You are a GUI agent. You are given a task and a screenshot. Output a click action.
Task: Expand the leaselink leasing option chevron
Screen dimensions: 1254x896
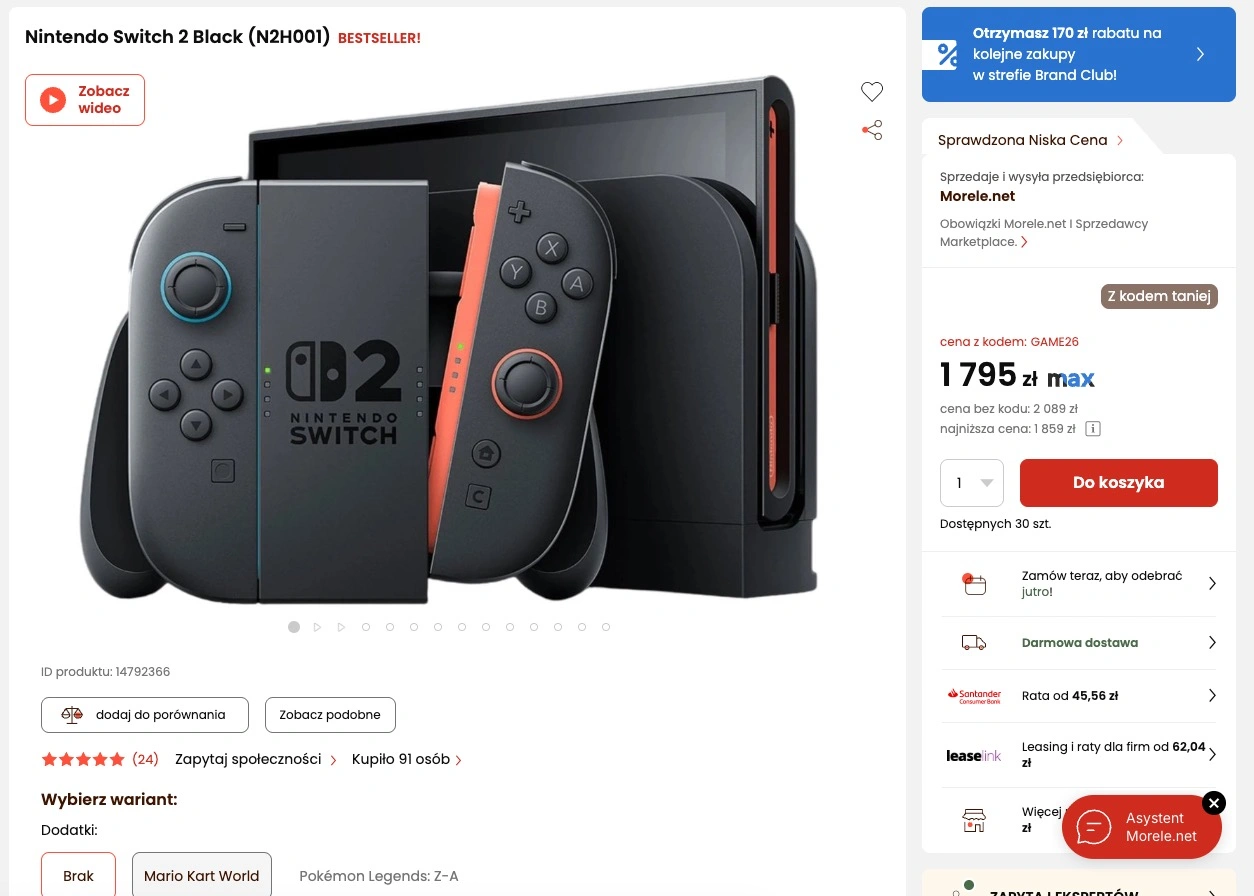pos(1212,755)
